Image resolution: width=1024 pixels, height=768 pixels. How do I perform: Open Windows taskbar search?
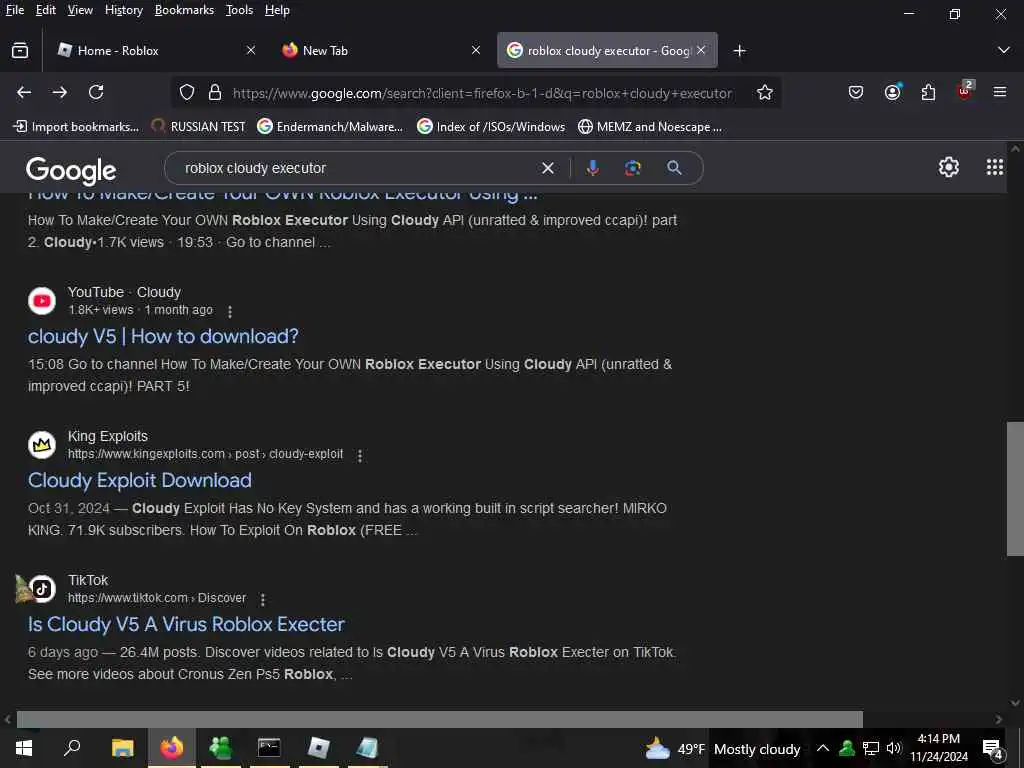pos(72,748)
